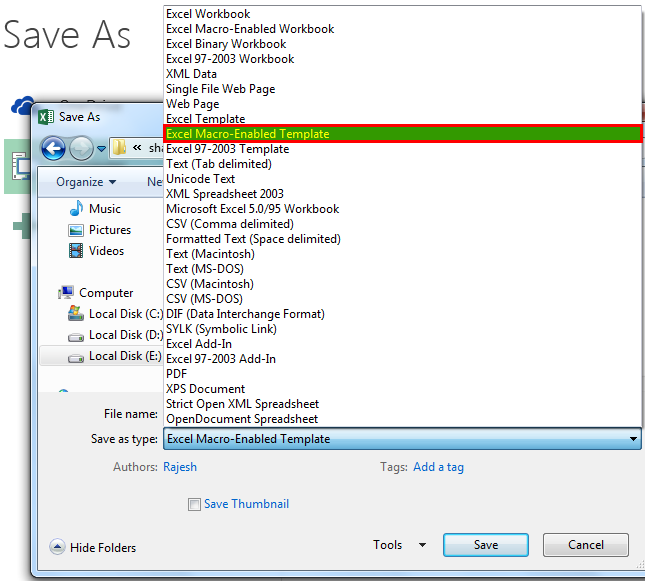
Task: Click the Hide Folders arrow icon
Action: [x=57, y=547]
